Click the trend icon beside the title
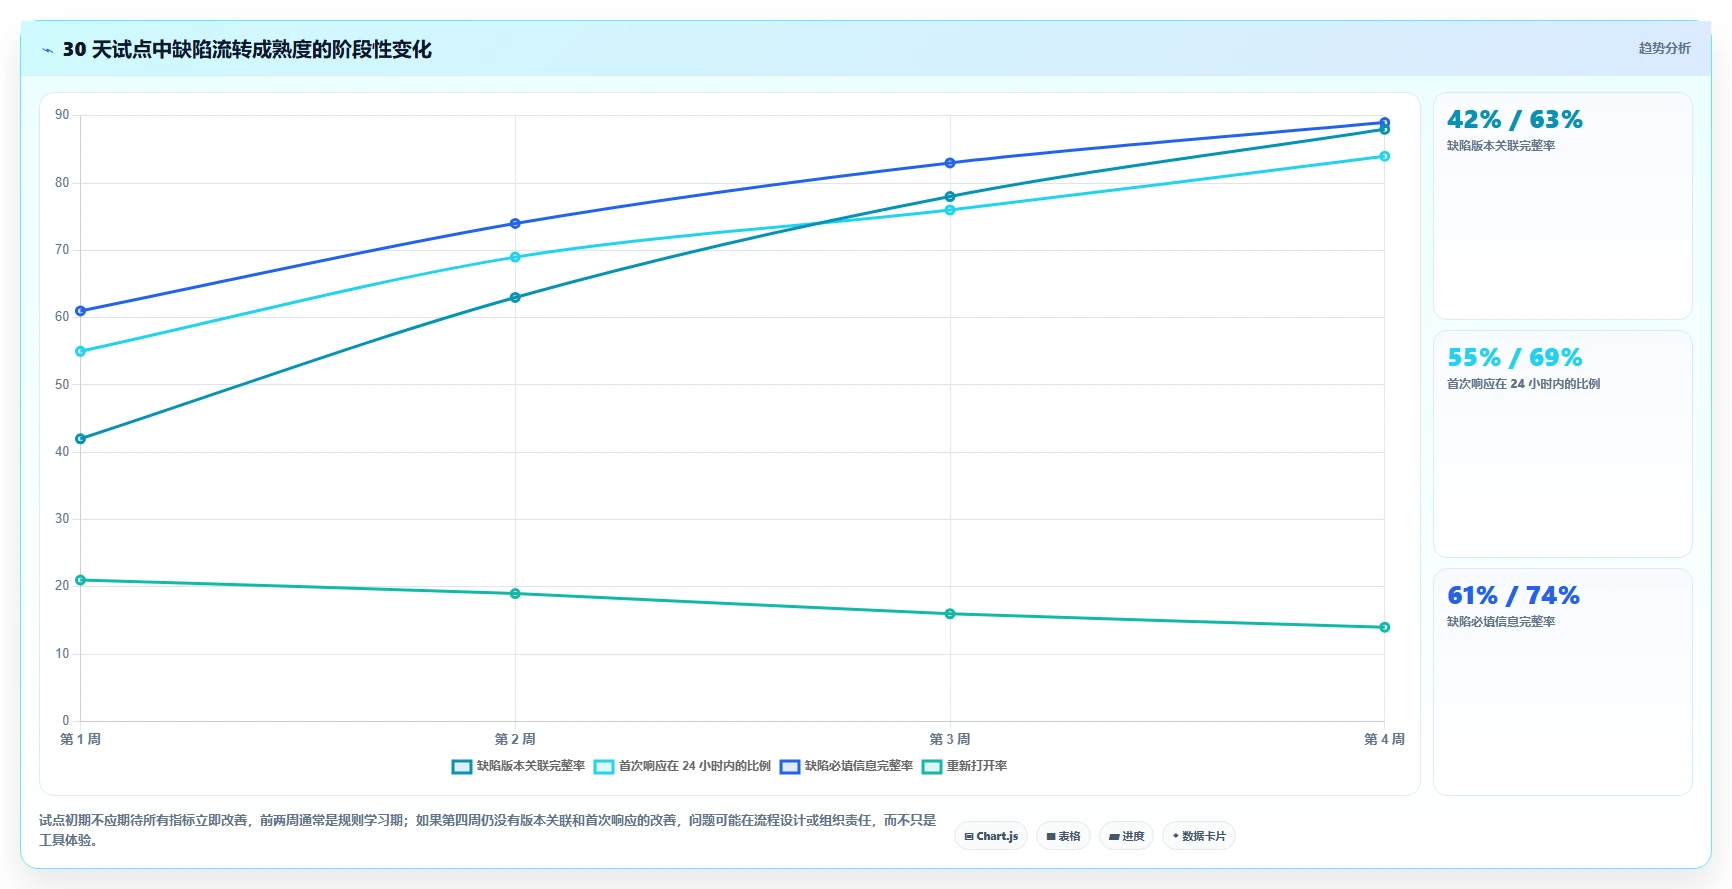The height and width of the screenshot is (889, 1732). click(x=47, y=50)
